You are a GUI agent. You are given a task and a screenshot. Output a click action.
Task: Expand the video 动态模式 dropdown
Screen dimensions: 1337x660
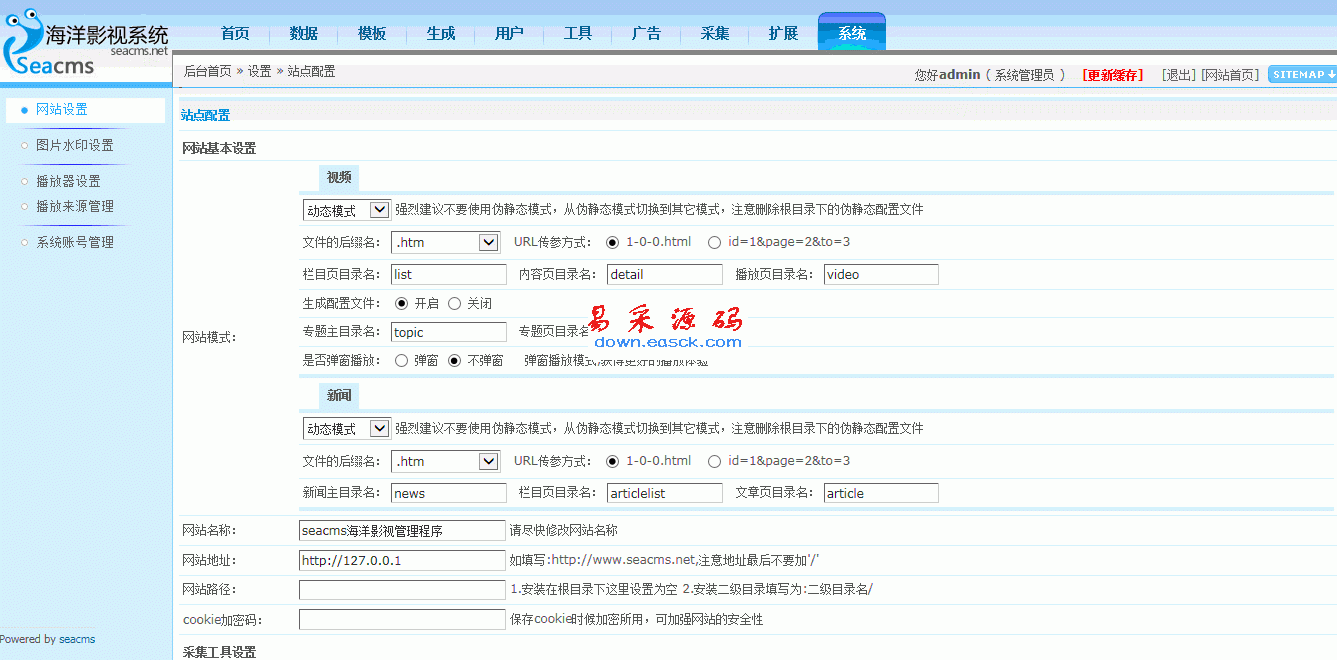pyautogui.click(x=346, y=210)
